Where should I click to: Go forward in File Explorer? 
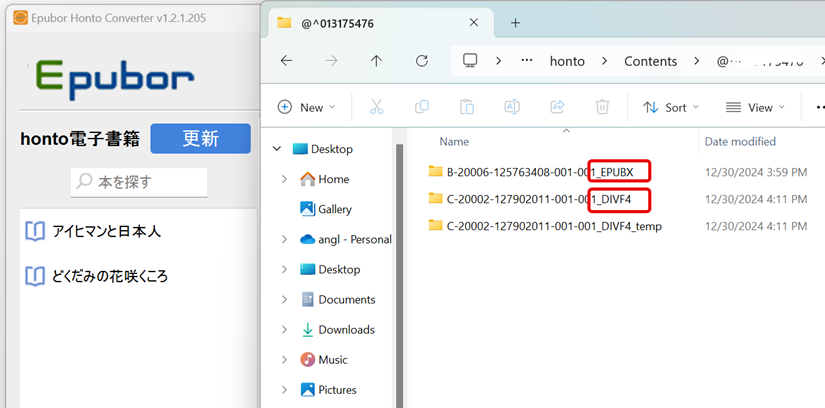click(x=331, y=61)
